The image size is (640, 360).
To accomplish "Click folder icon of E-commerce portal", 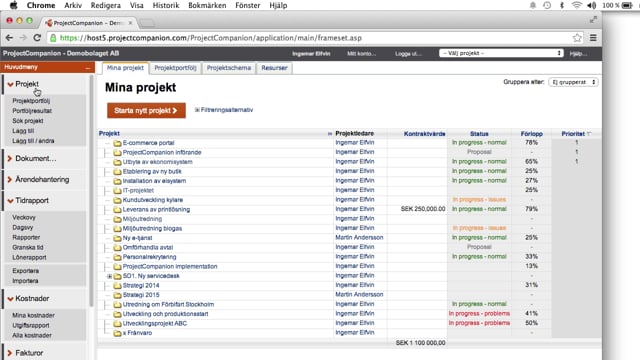I will [118, 143].
